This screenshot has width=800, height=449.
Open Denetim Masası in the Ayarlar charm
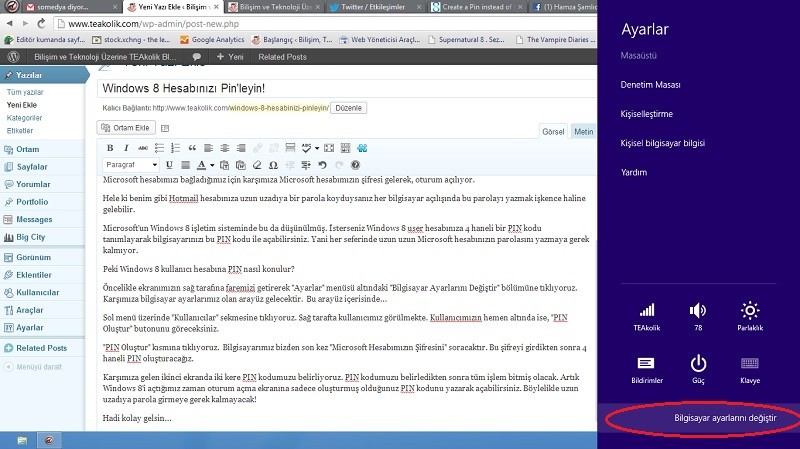[x=650, y=85]
